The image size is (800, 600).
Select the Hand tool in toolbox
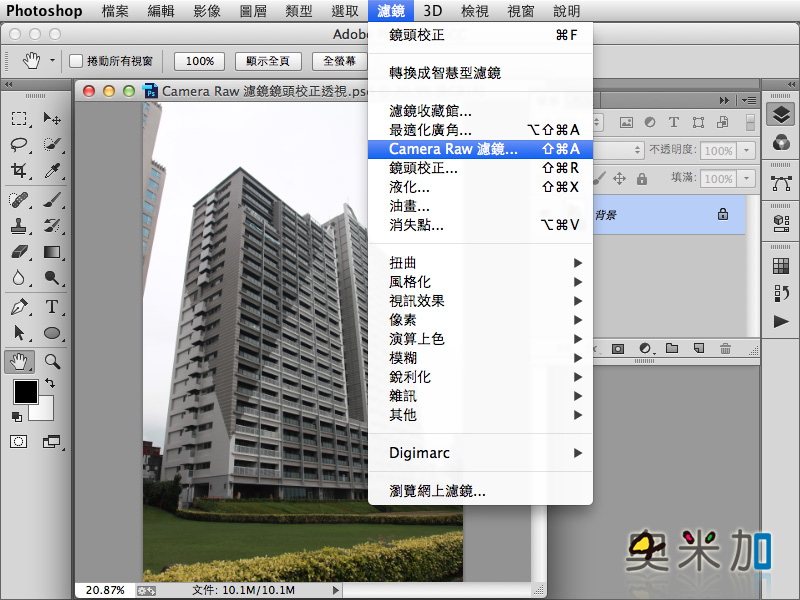[x=19, y=362]
